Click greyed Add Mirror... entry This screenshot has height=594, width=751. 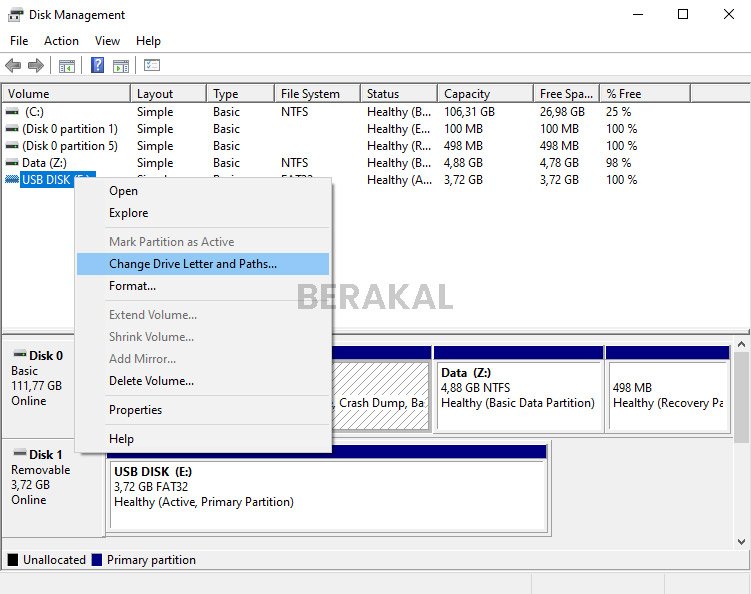(x=203, y=359)
